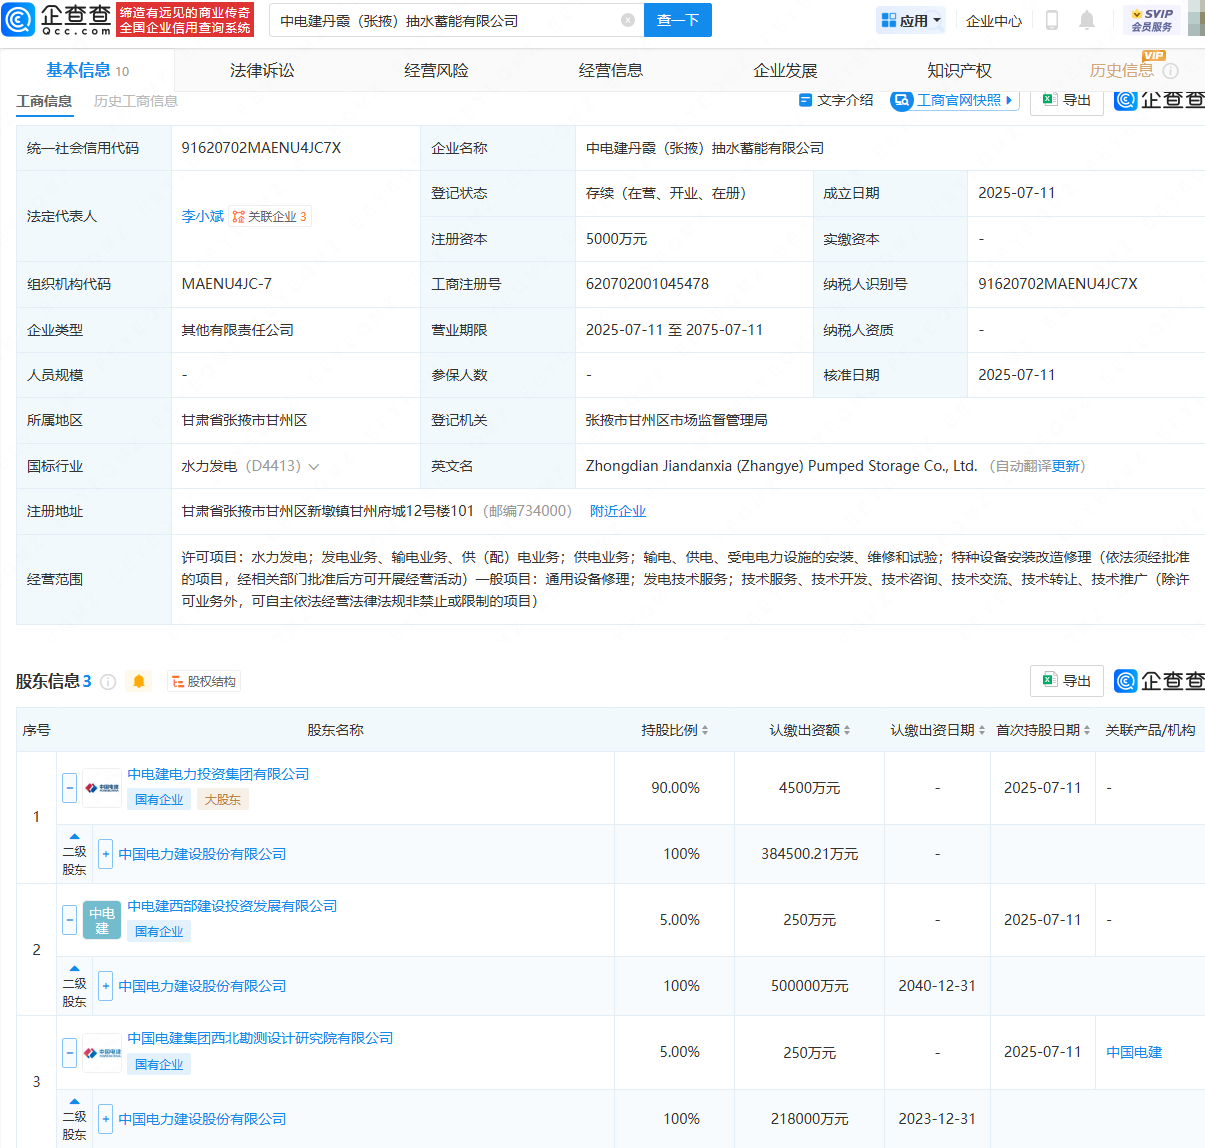Click the 大股东 tag
The width and height of the screenshot is (1205, 1148).
(223, 799)
